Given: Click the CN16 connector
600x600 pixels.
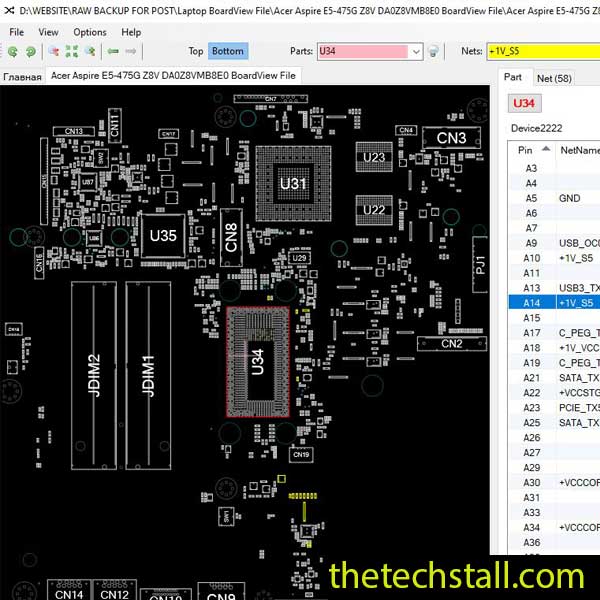Looking at the screenshot, I should pos(39,263).
